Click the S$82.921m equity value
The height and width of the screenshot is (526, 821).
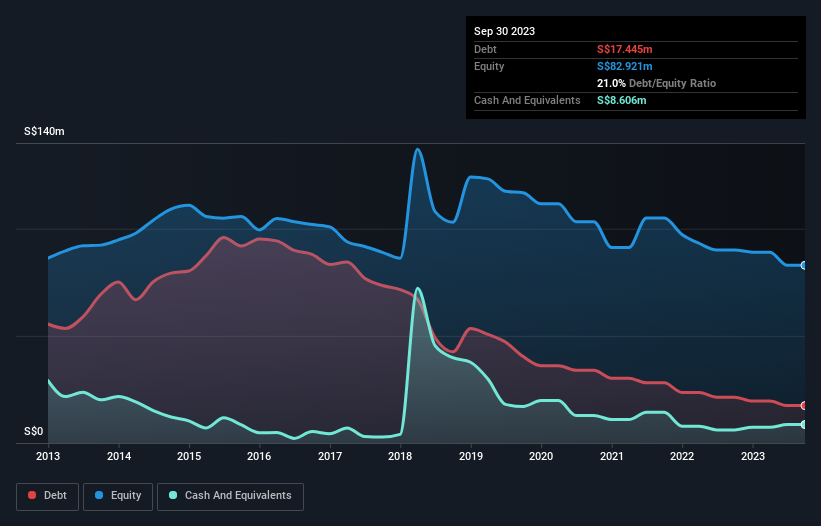[x=625, y=66]
